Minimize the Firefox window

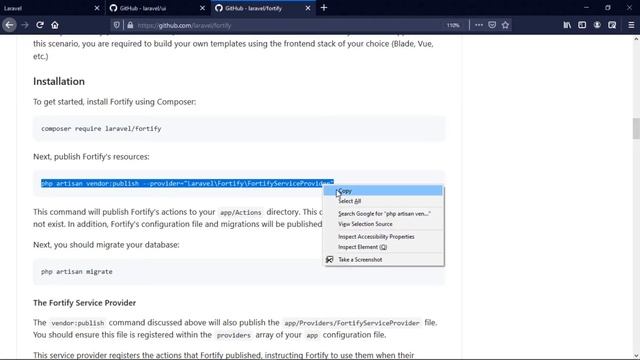586,8
